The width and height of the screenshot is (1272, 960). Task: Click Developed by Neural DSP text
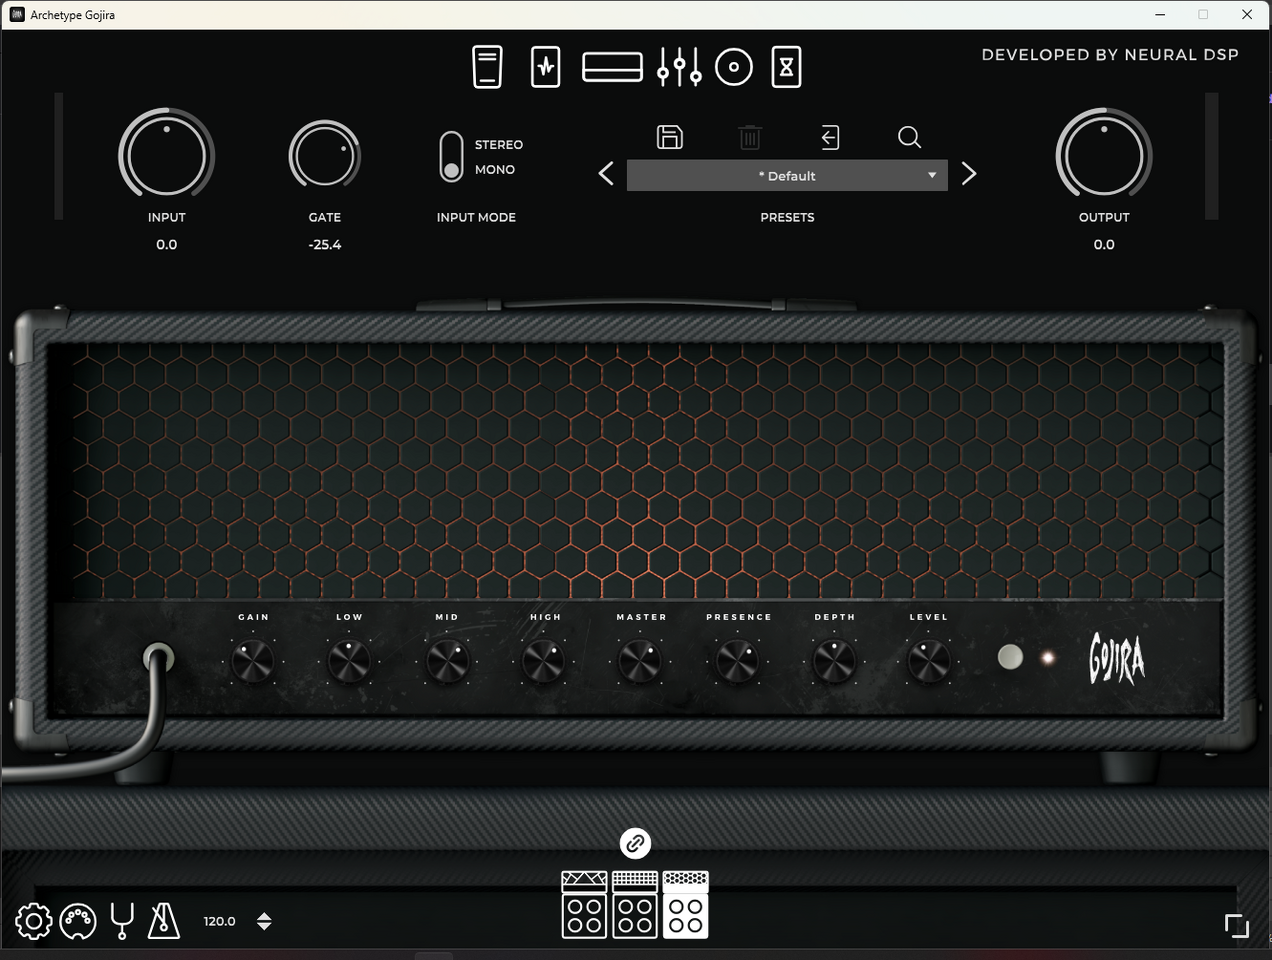click(1110, 55)
